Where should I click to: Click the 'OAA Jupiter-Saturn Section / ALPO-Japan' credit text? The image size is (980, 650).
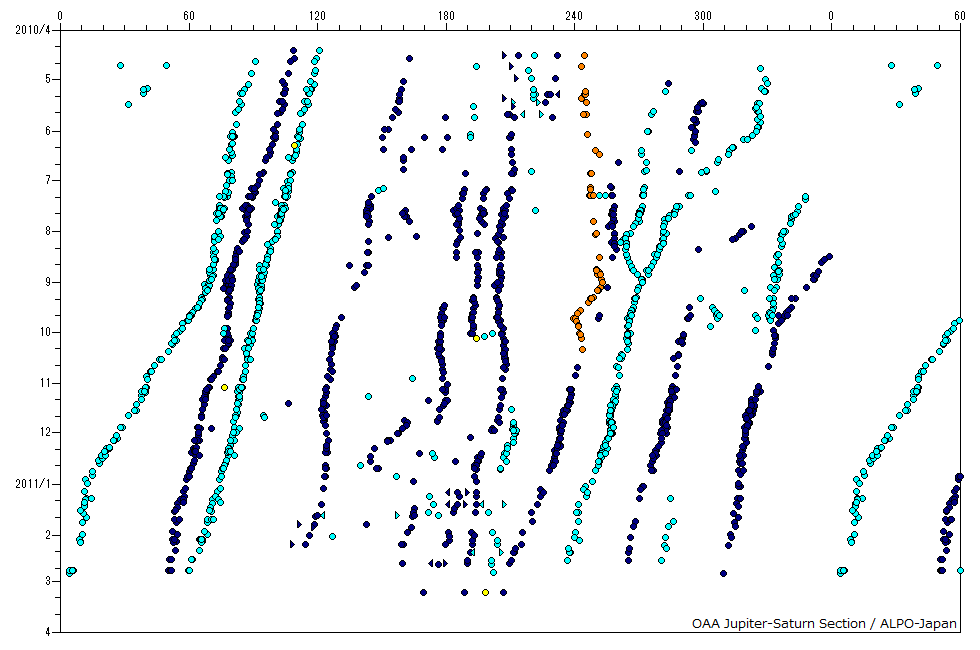click(824, 623)
